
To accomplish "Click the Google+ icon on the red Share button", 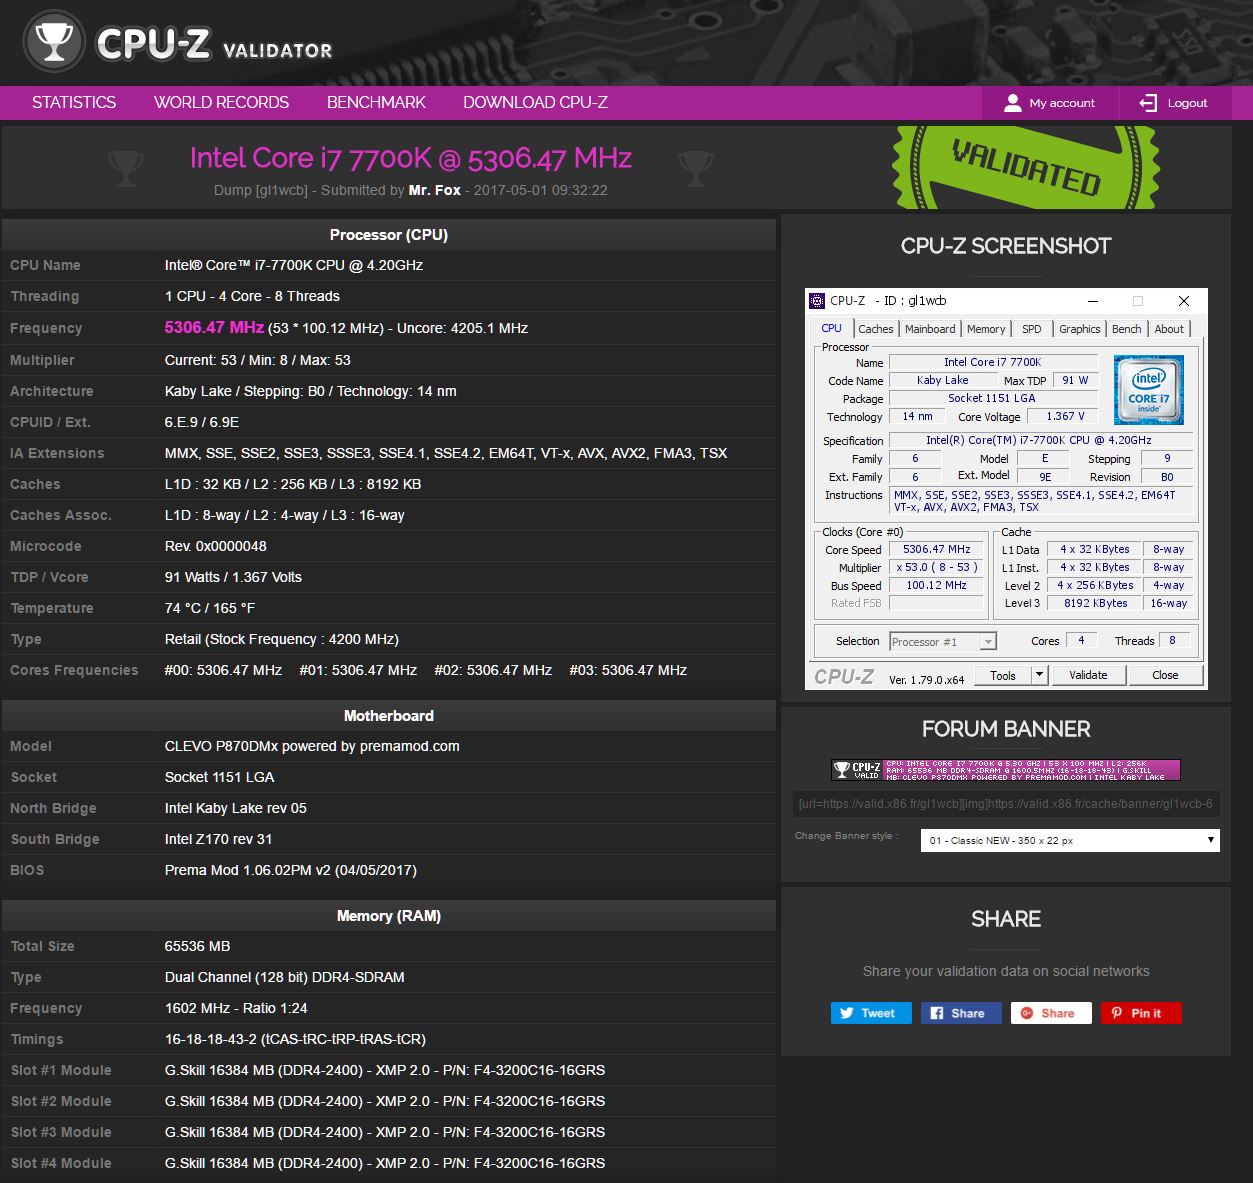I will tap(1026, 1013).
